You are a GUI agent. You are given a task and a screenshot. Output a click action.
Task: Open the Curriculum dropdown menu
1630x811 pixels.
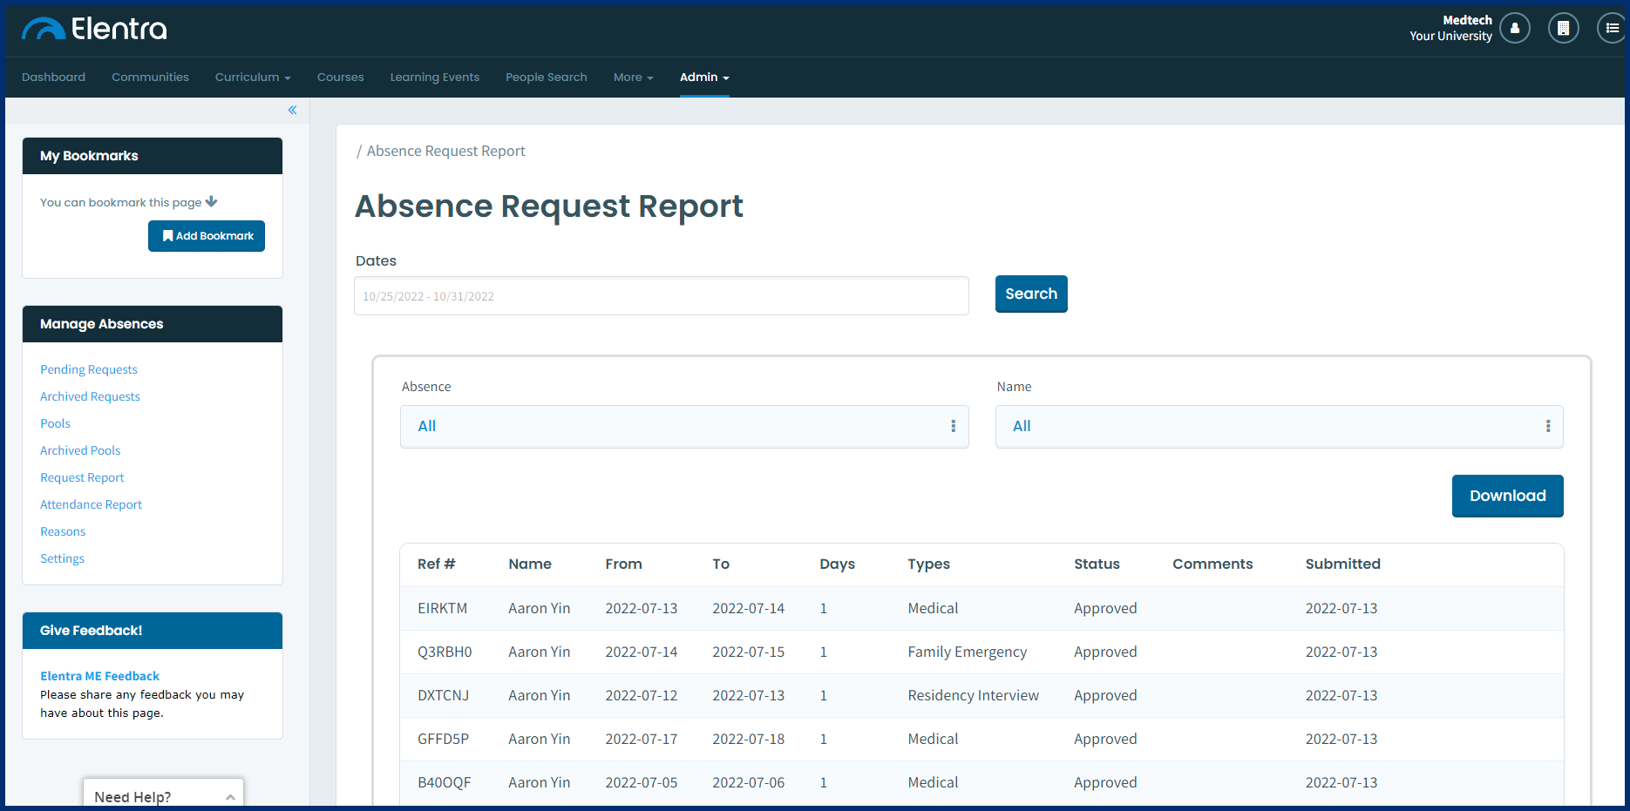[x=253, y=77]
